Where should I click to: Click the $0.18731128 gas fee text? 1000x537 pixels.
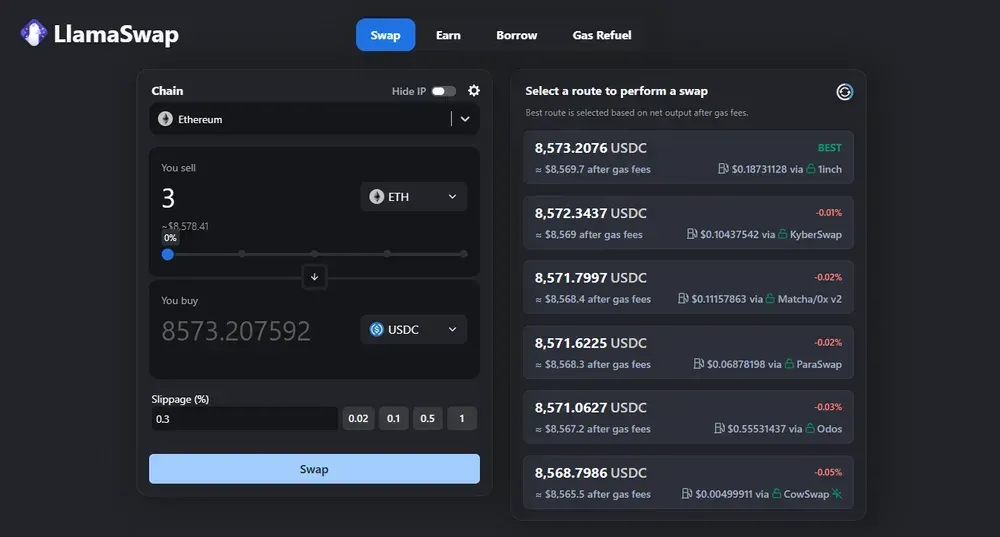pyautogui.click(x=759, y=169)
